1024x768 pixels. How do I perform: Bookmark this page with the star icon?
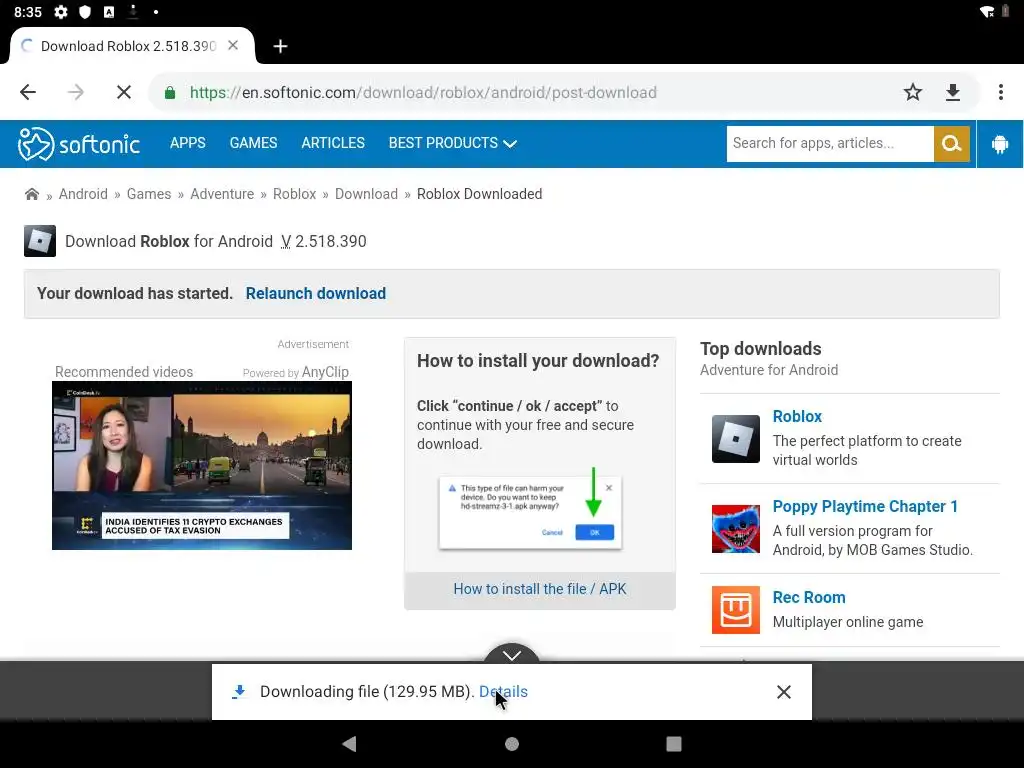[912, 92]
